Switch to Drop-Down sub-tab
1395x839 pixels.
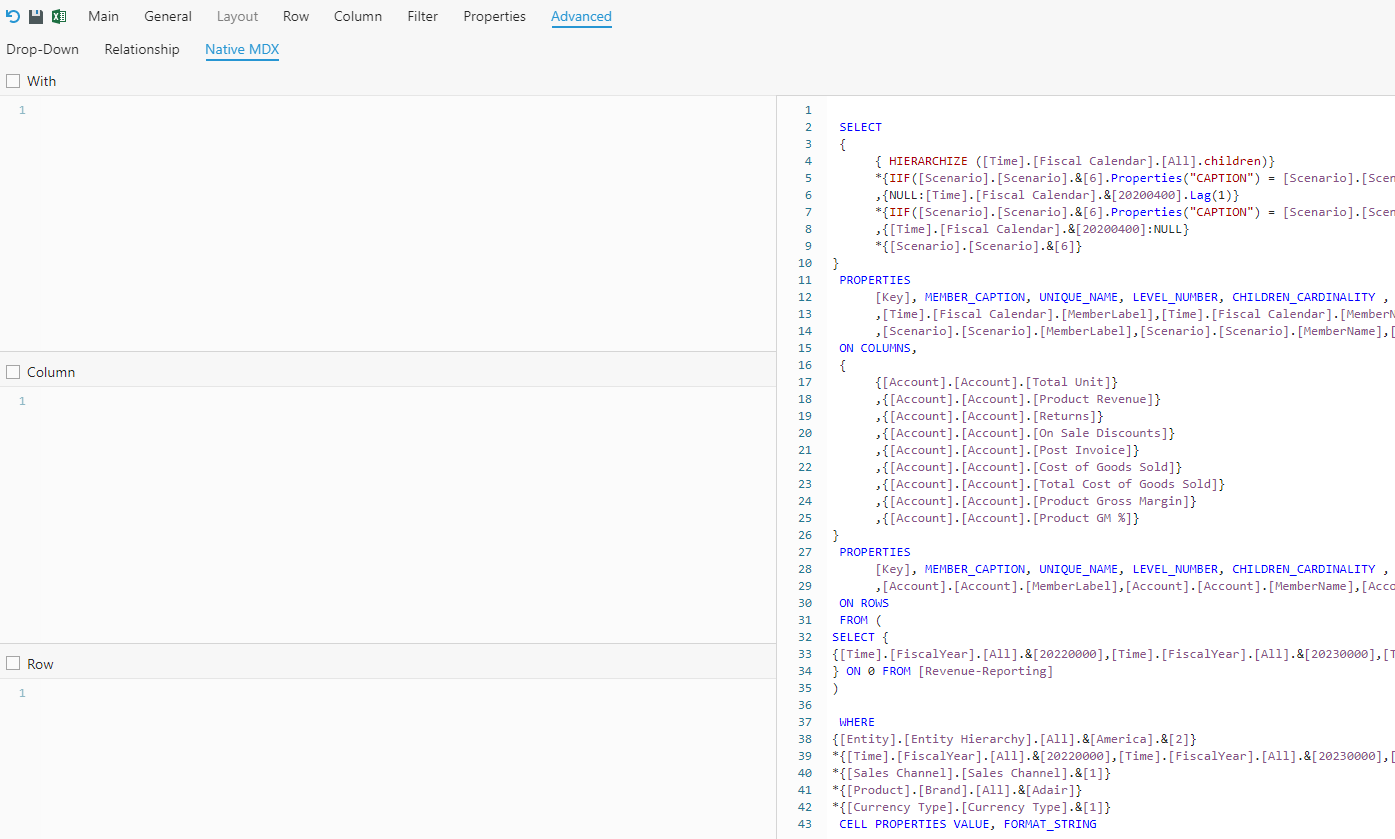(43, 49)
